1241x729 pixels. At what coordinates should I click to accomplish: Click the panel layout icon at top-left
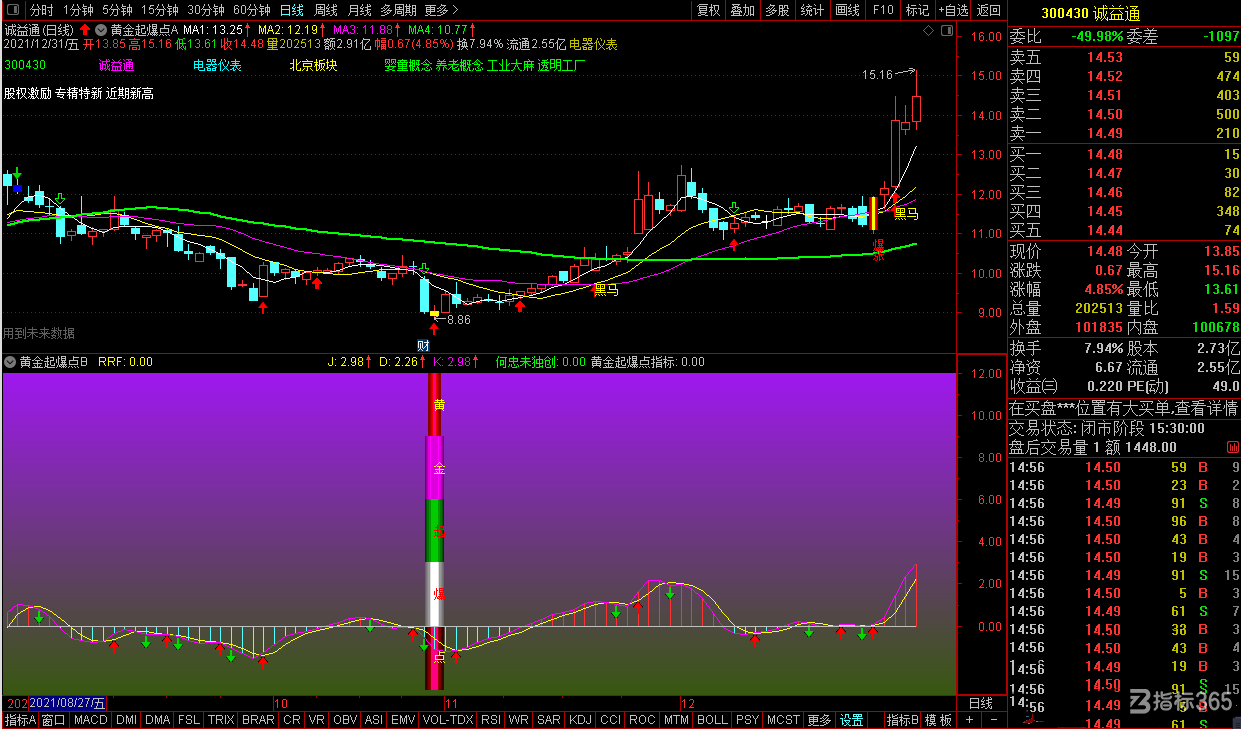(14, 10)
